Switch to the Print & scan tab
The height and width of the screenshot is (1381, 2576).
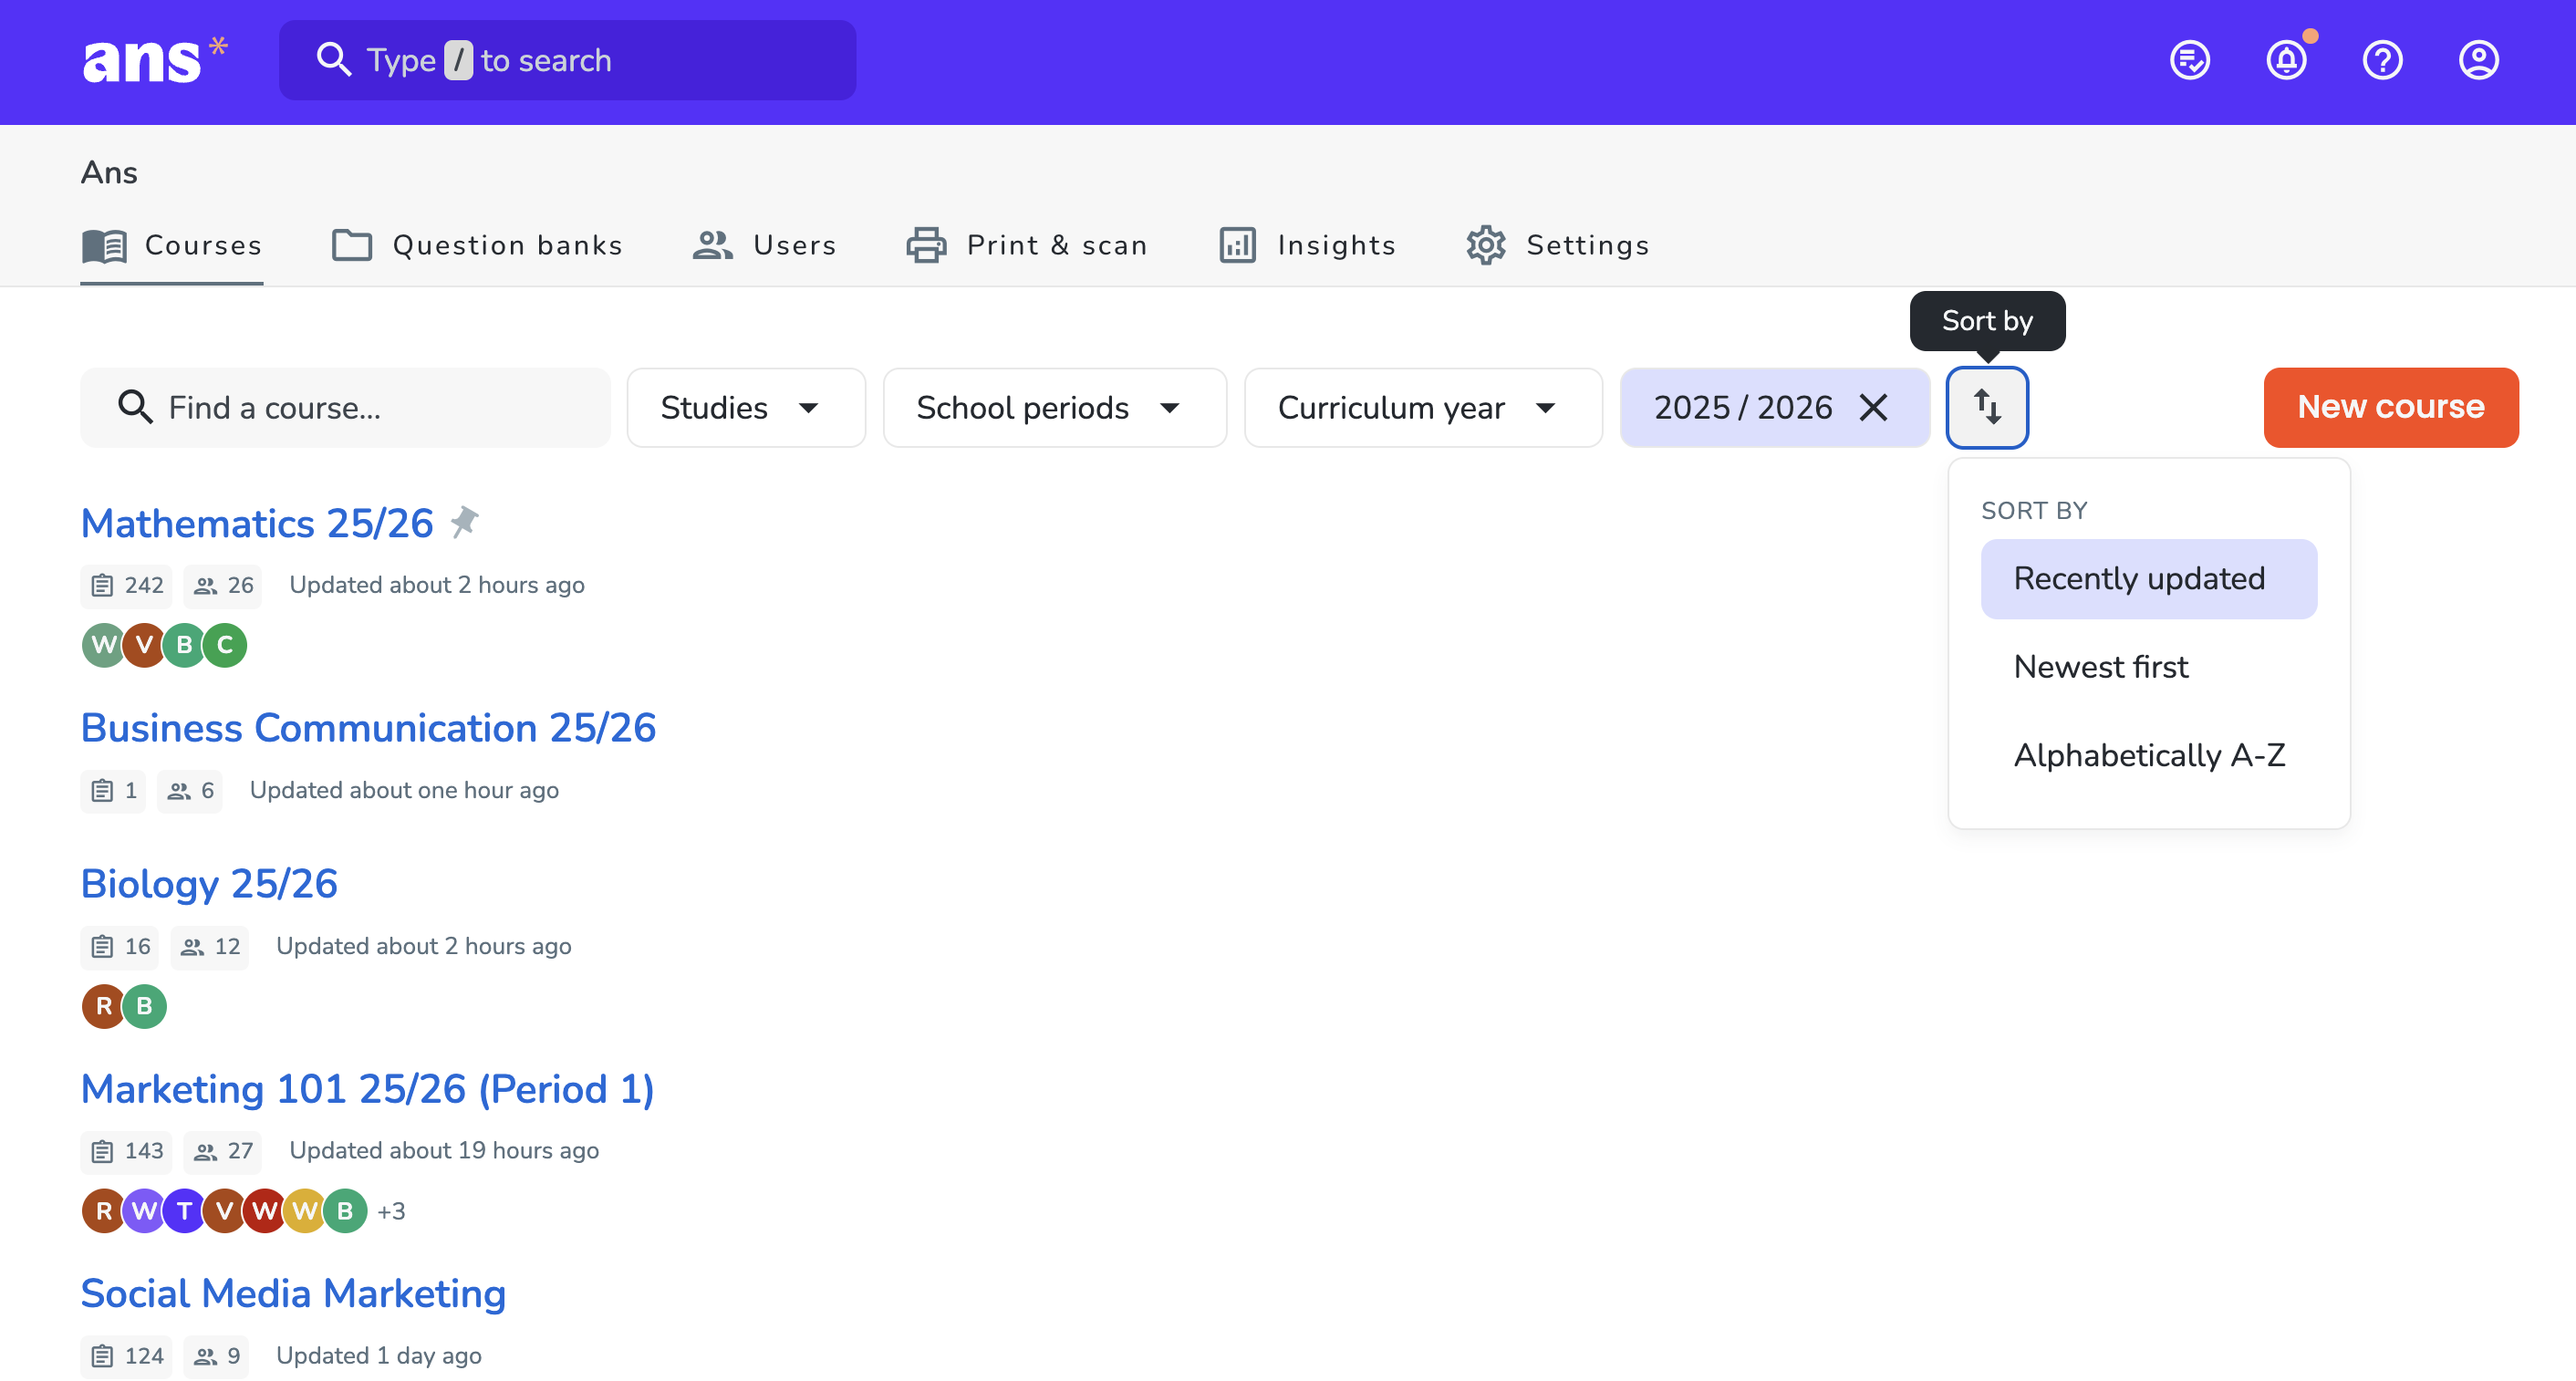point(1027,245)
